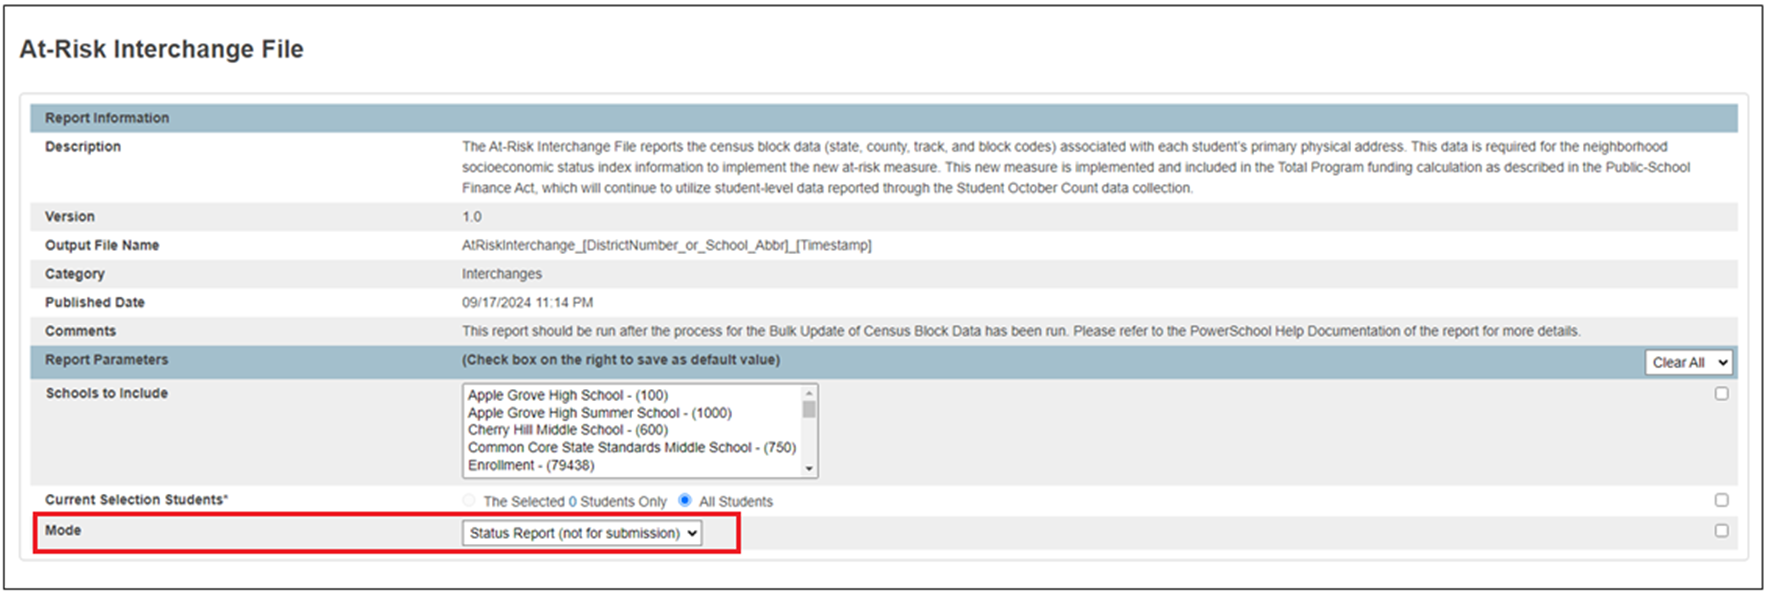Click the schools list scroll up arrow
1768x593 pixels.
point(808,392)
